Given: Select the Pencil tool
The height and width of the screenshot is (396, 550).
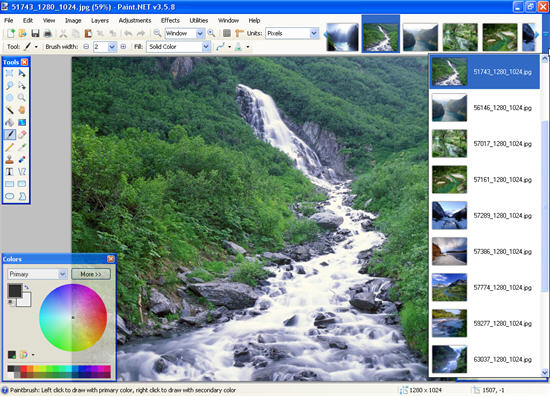Looking at the screenshot, I should point(9,147).
